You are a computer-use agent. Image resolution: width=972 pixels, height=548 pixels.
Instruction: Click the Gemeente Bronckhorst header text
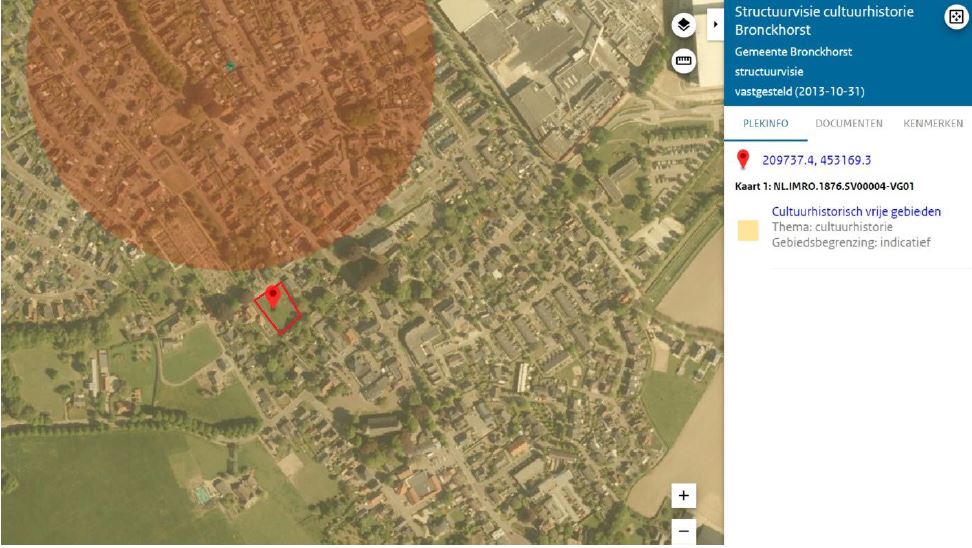[x=793, y=51]
